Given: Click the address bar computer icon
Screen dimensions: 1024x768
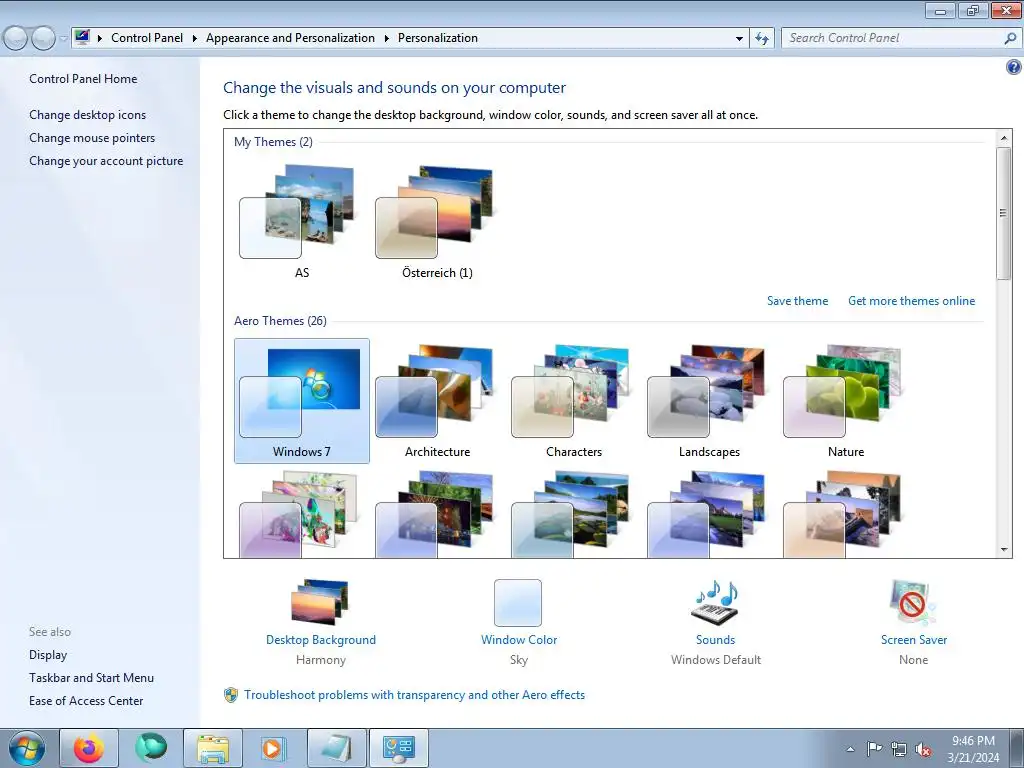Looking at the screenshot, I should coord(82,37).
